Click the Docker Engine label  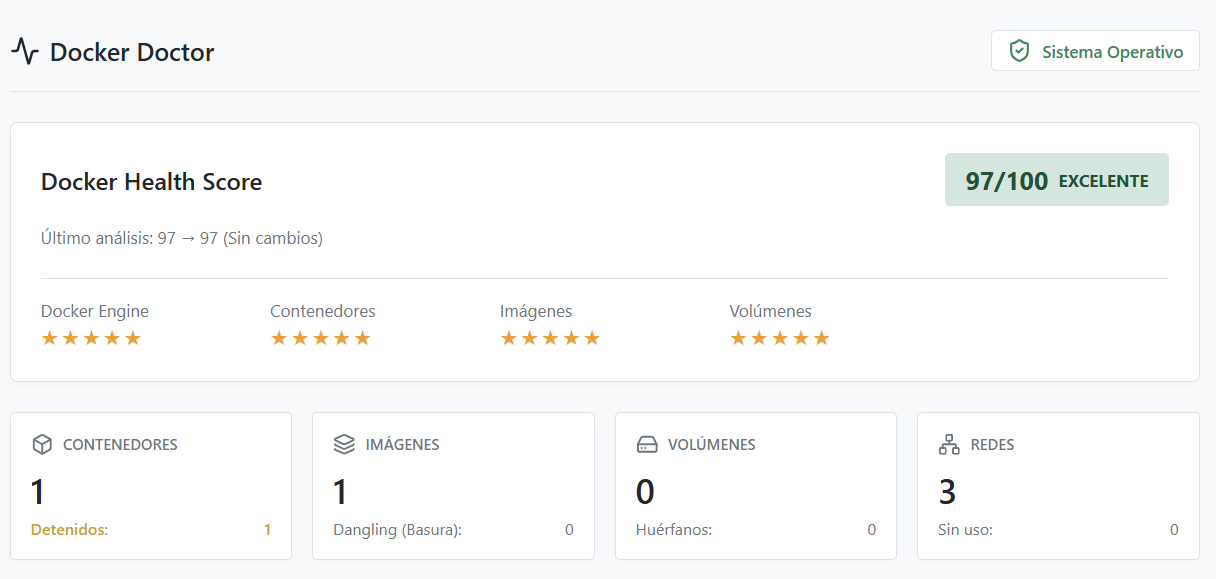click(95, 311)
